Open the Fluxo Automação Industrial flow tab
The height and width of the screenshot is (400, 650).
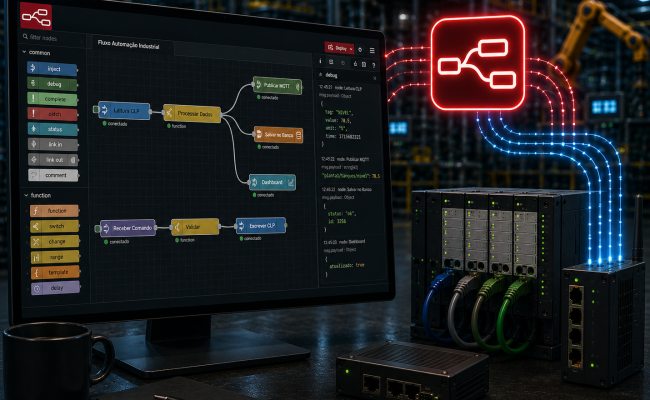click(129, 44)
